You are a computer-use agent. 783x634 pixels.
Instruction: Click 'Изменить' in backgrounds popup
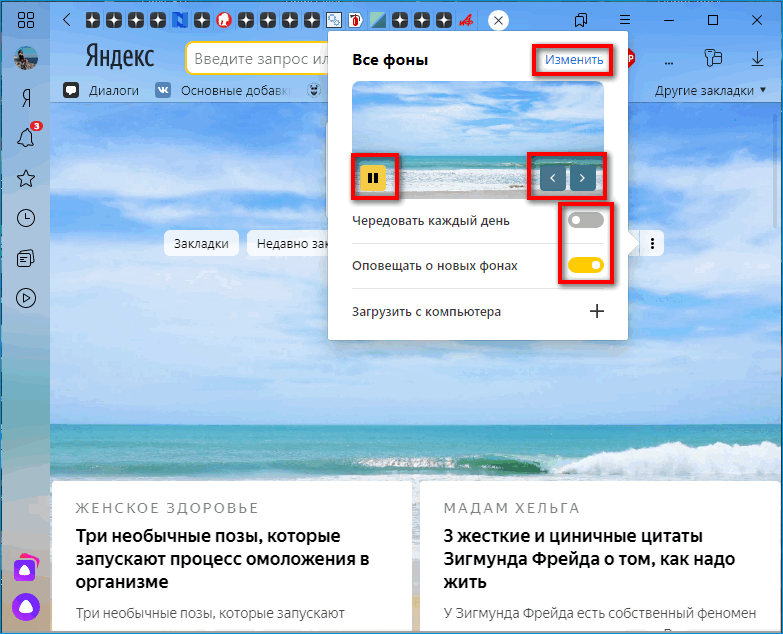pyautogui.click(x=574, y=60)
